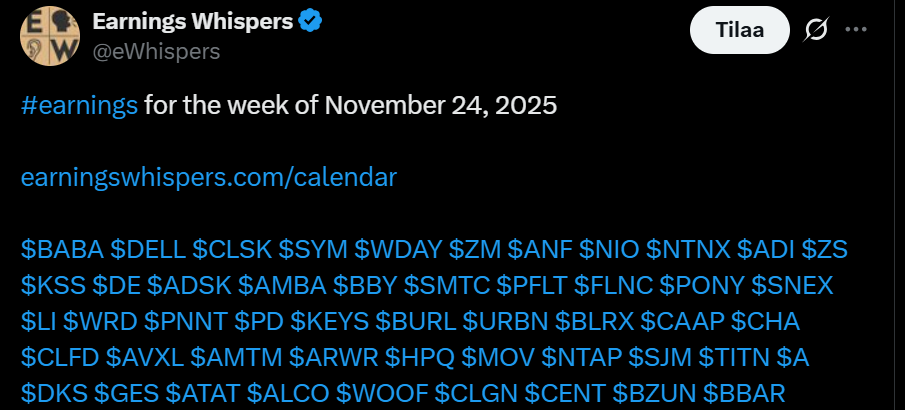Viewport: 905px width, 410px height.
Task: Open the #earnings hashtag
Action: click(79, 106)
